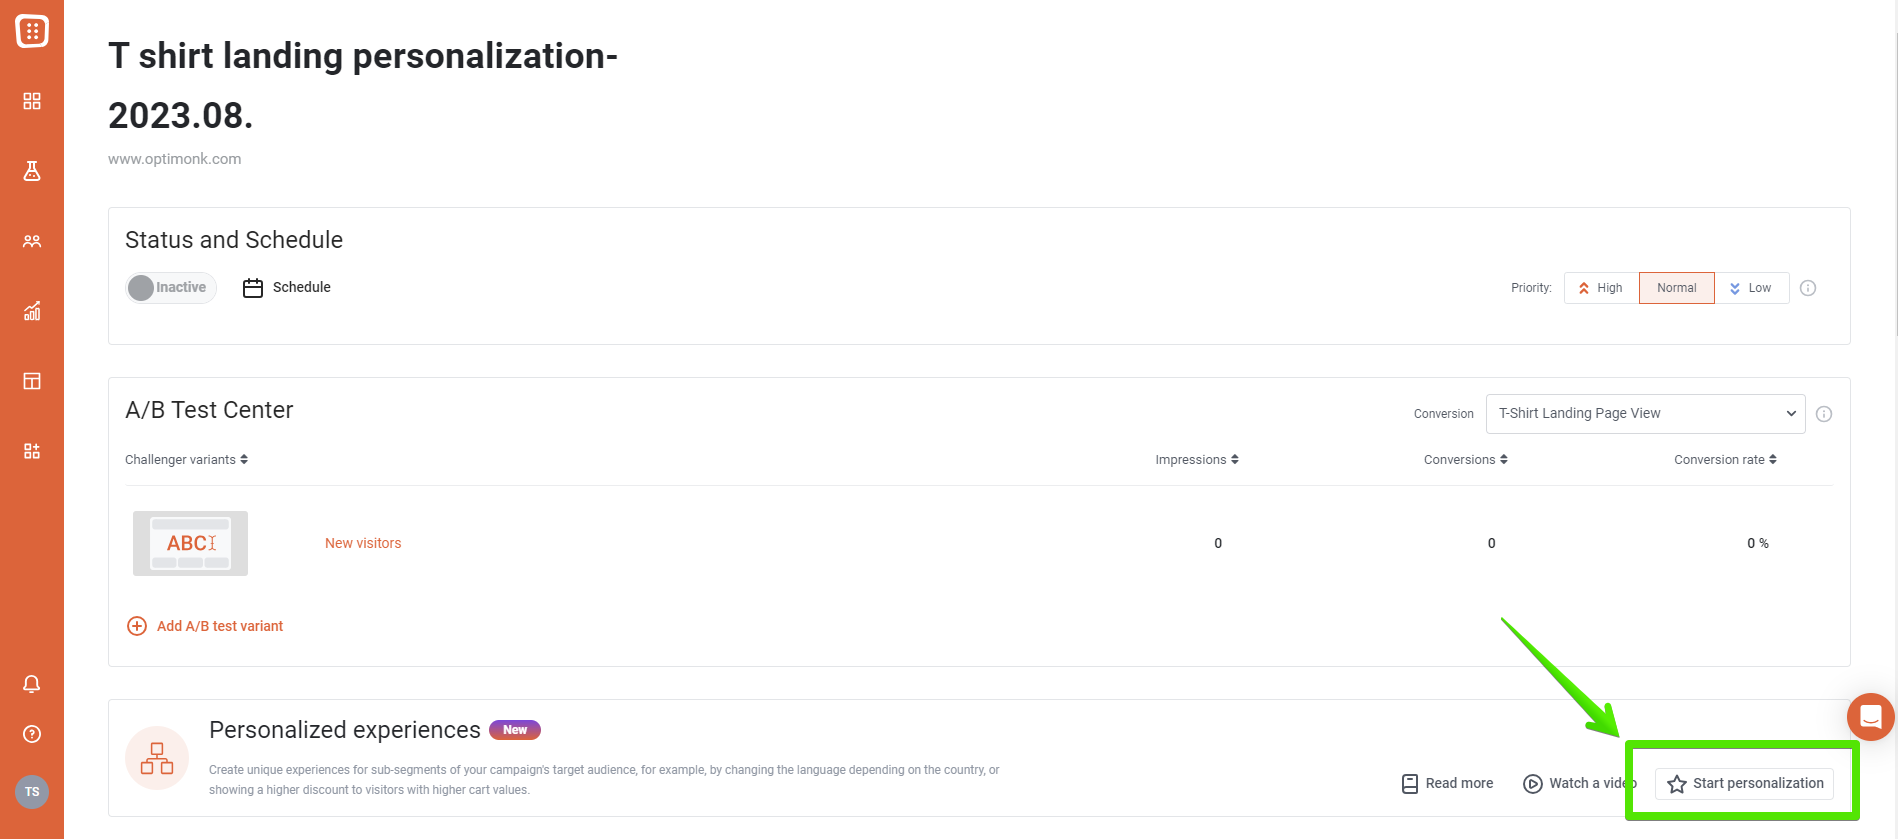Screen dimensions: 1898x839
Task: Sort by Conversion rate column
Action: pyautogui.click(x=1725, y=460)
